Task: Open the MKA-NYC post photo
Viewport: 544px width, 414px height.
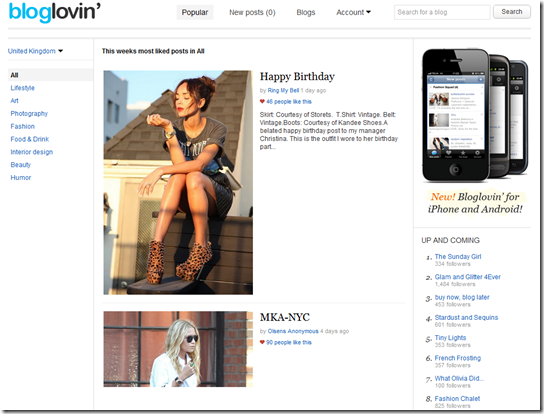Action: pos(178,349)
